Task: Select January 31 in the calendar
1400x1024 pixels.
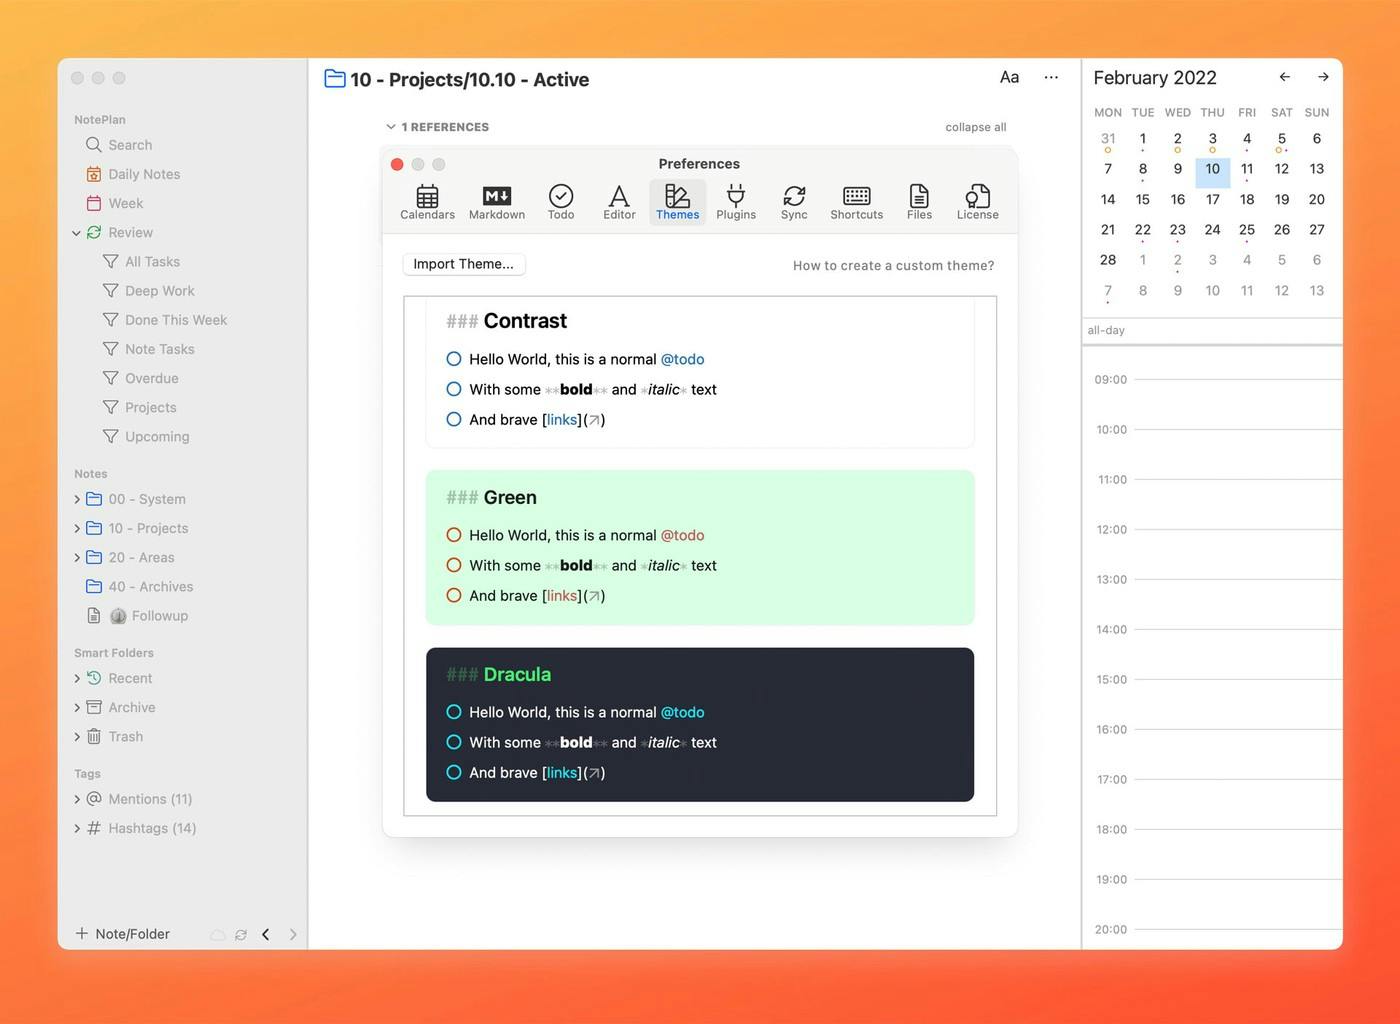Action: point(1108,139)
